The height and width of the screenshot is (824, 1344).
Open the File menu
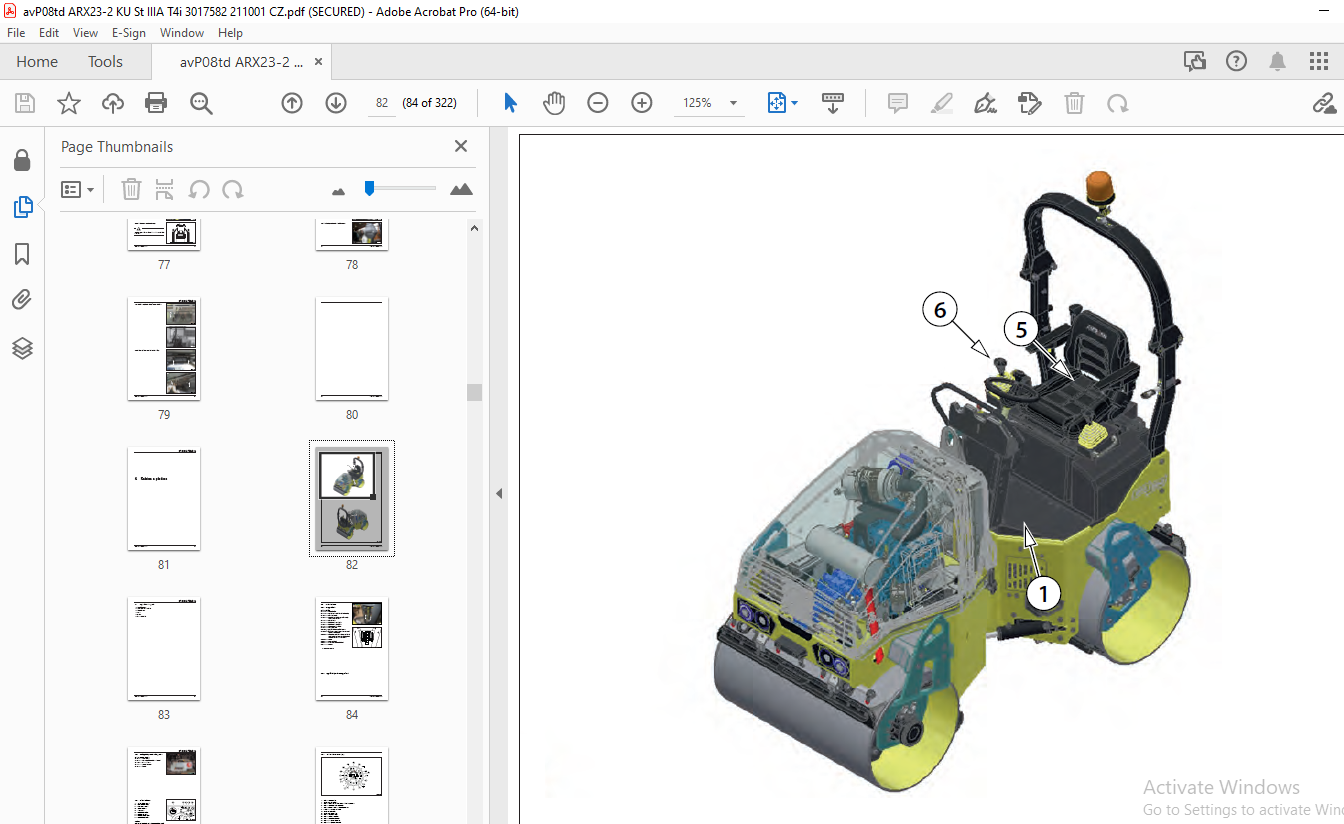coord(16,32)
